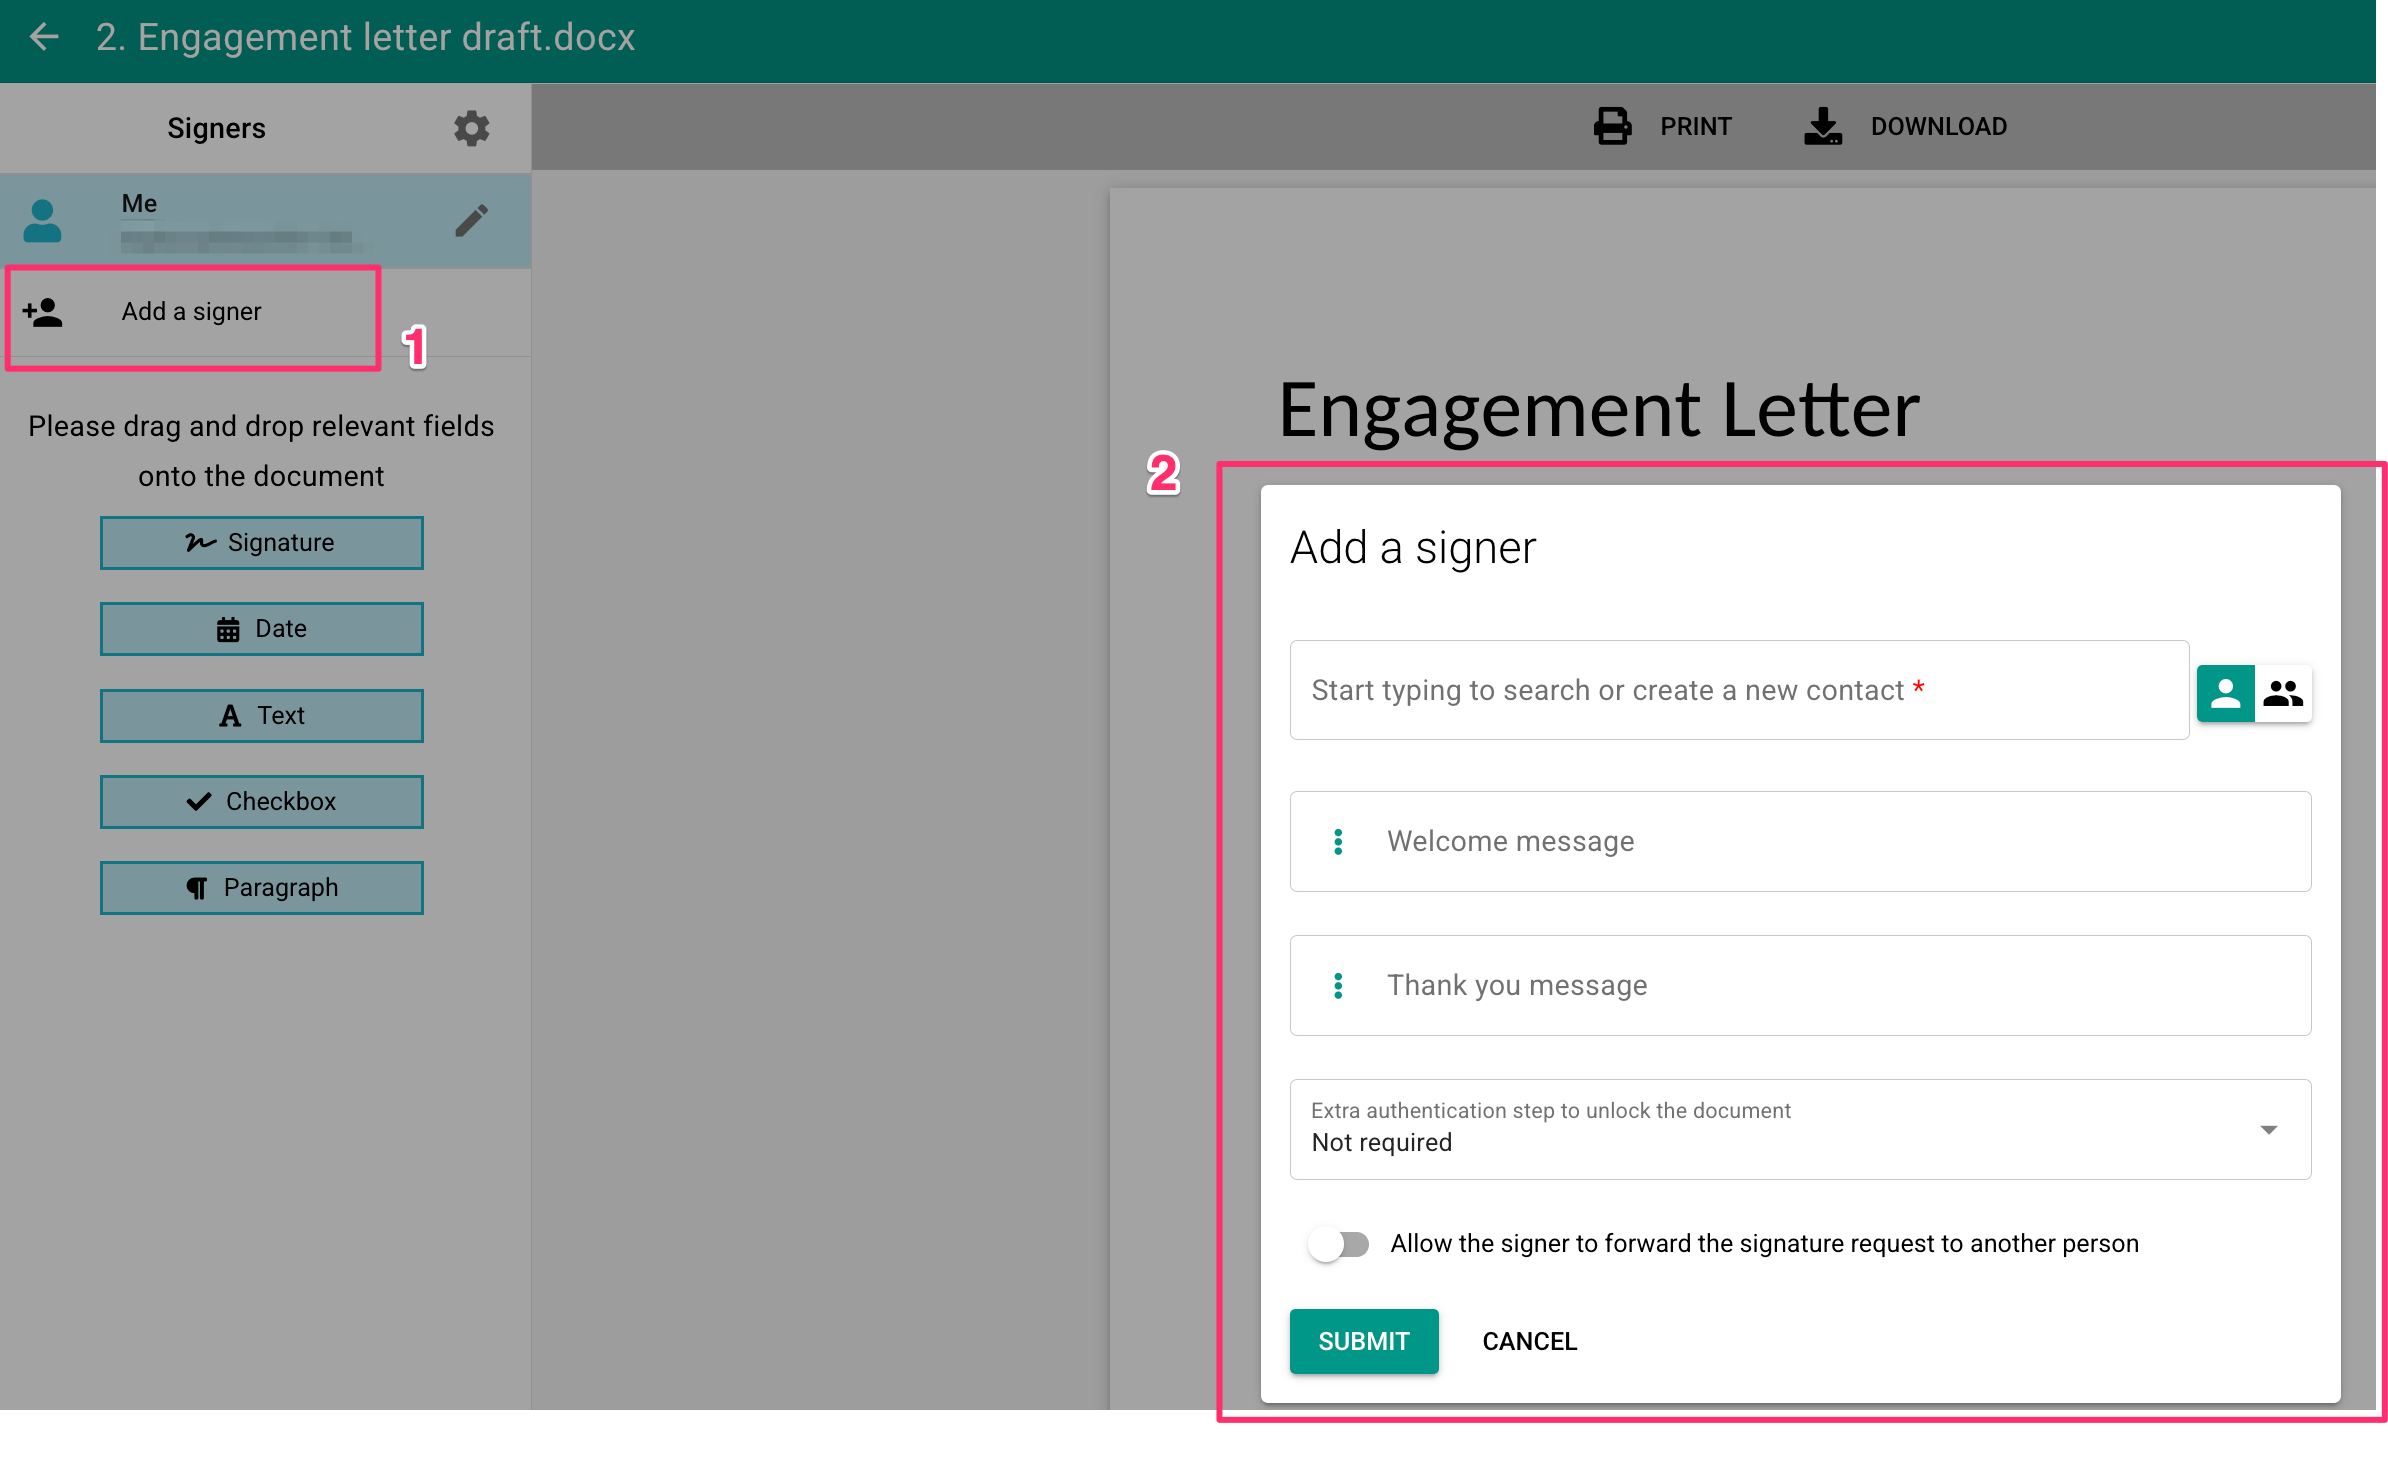
Task: Click the pencil edit icon for Me
Action: (471, 221)
